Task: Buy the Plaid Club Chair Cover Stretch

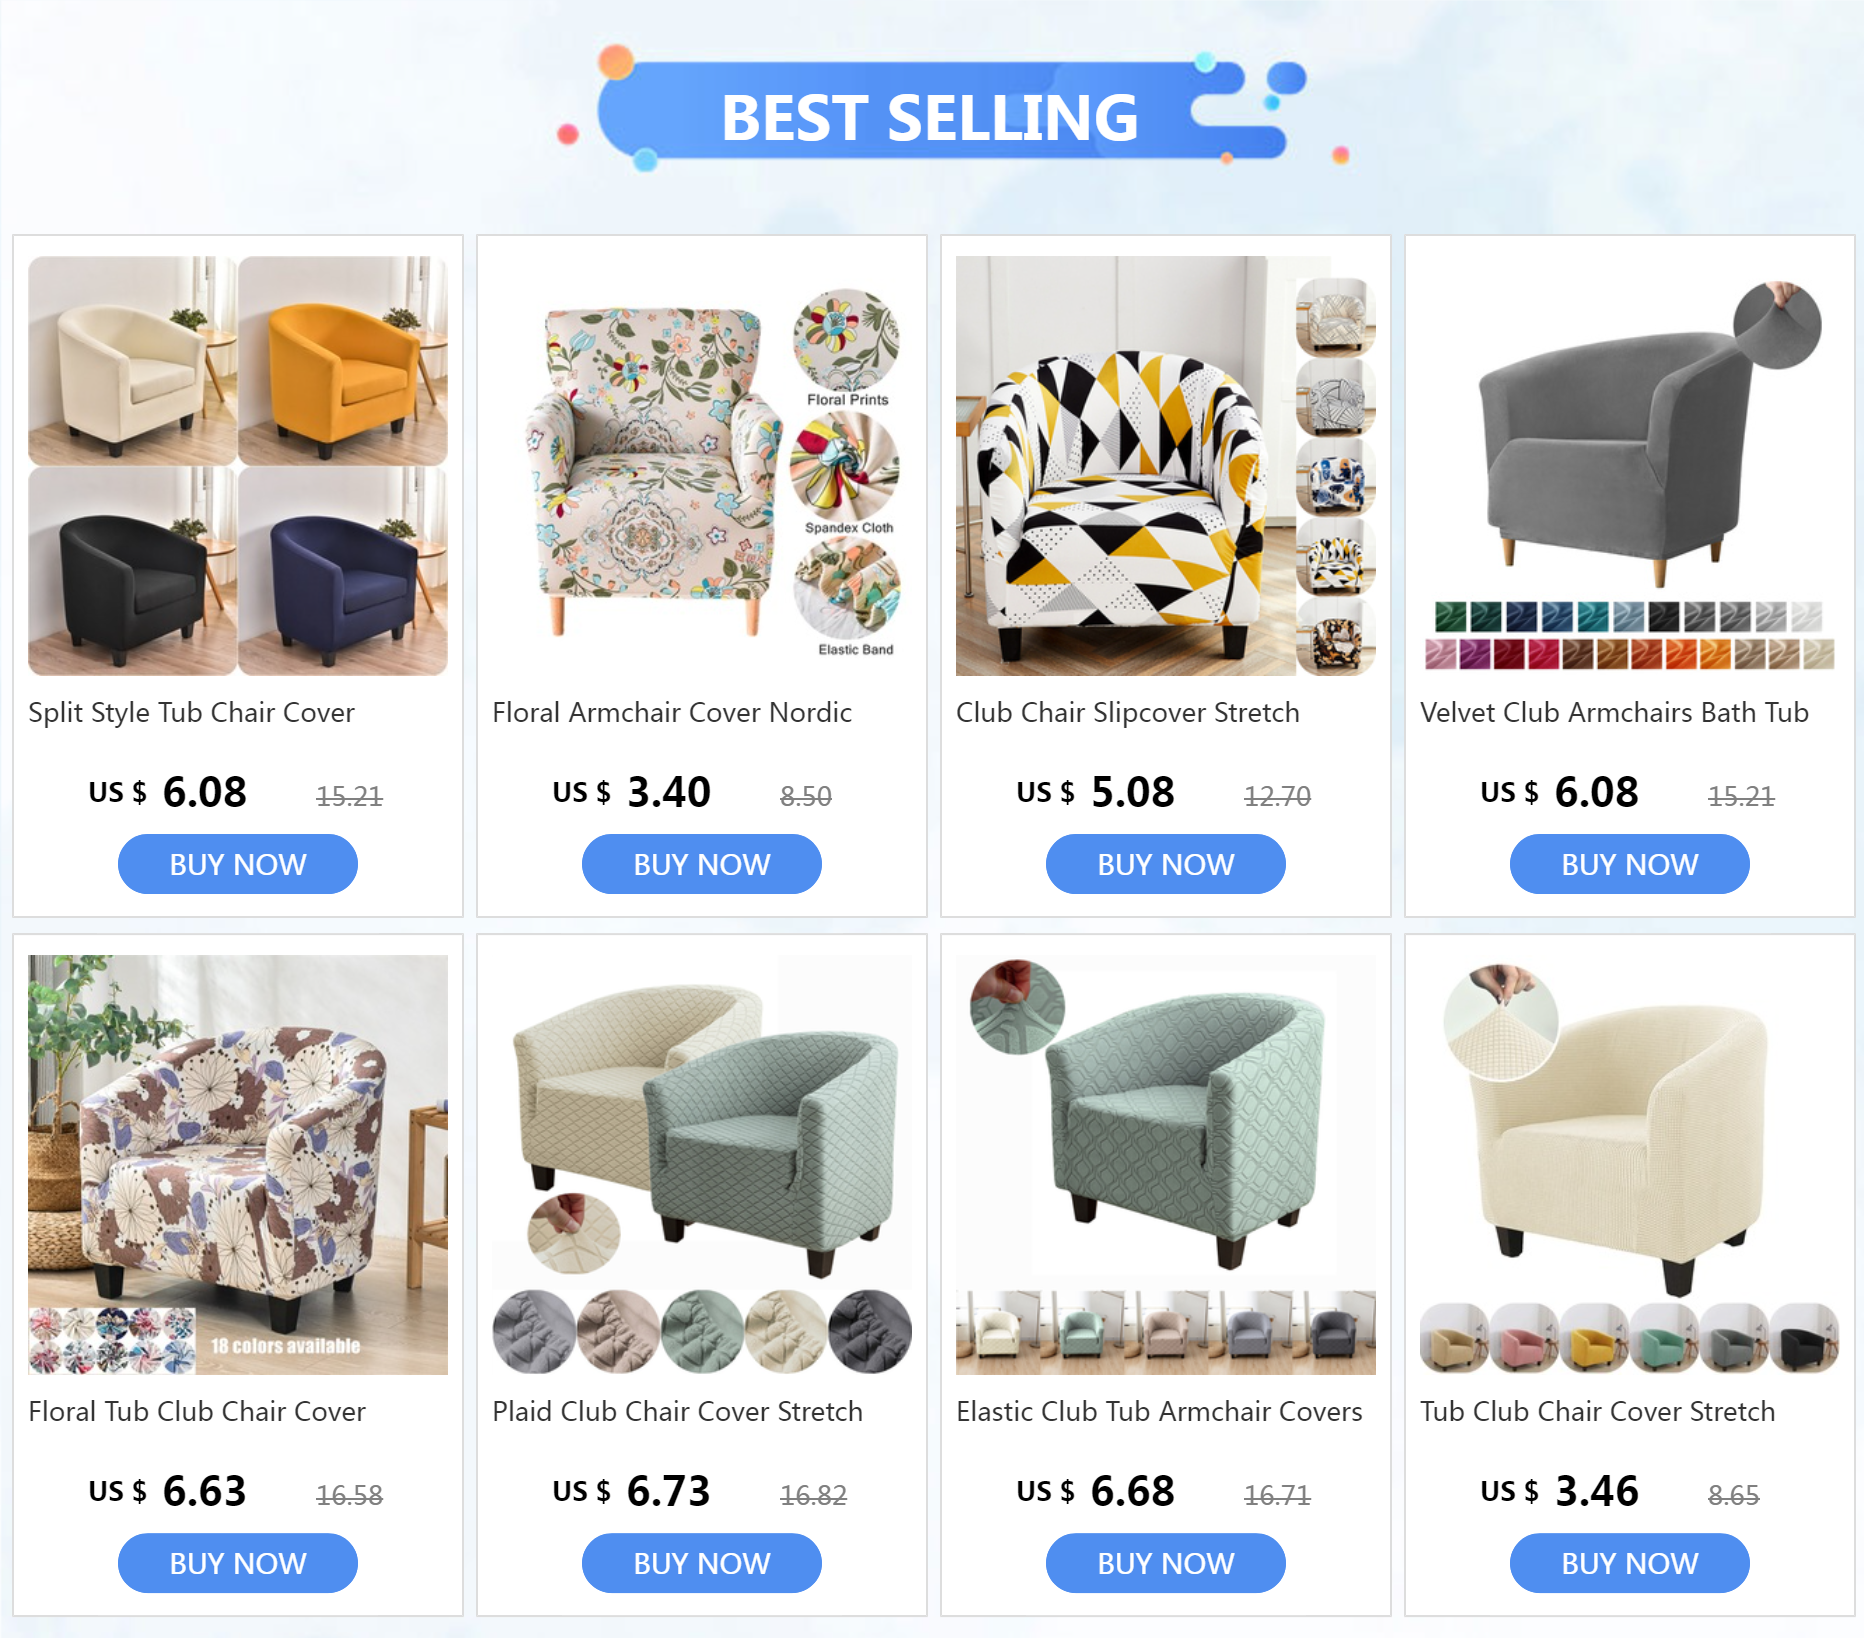Action: (x=702, y=1563)
